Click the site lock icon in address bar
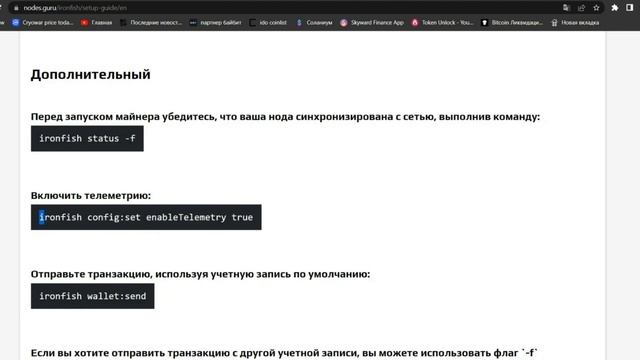Screen dimensions: 640x360 [x=16, y=8]
